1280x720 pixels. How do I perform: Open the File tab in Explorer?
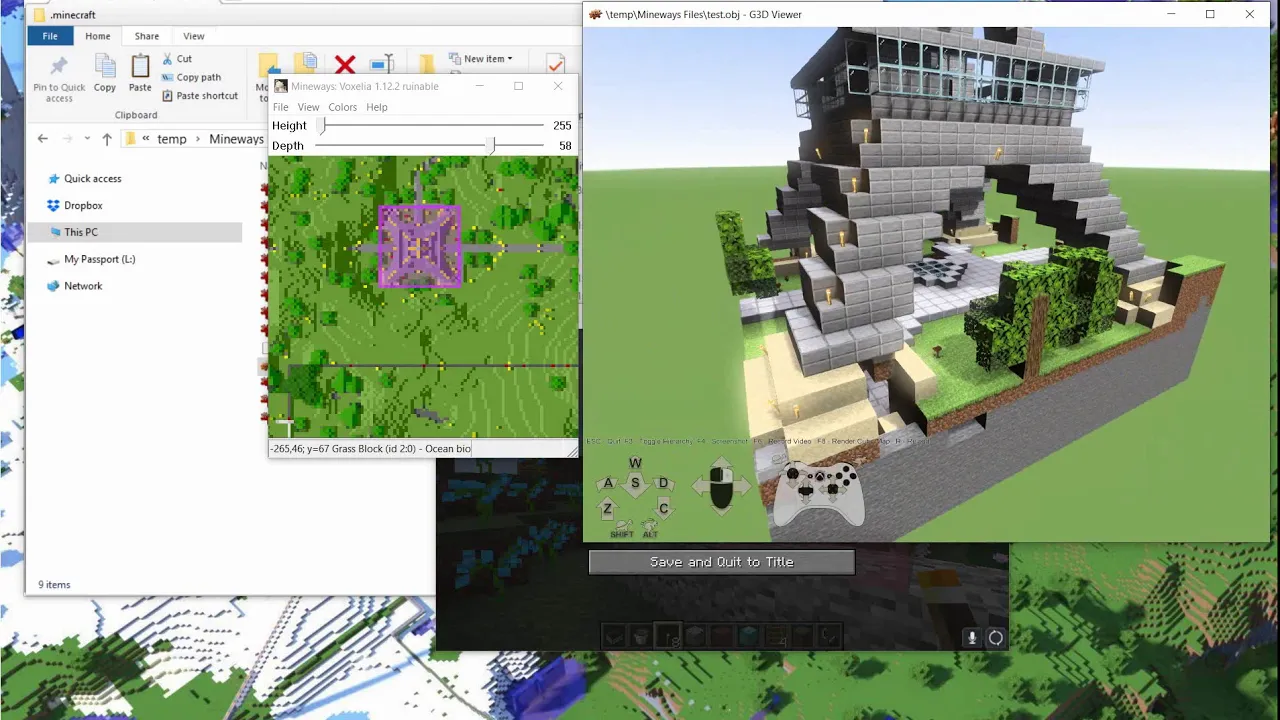[x=50, y=36]
